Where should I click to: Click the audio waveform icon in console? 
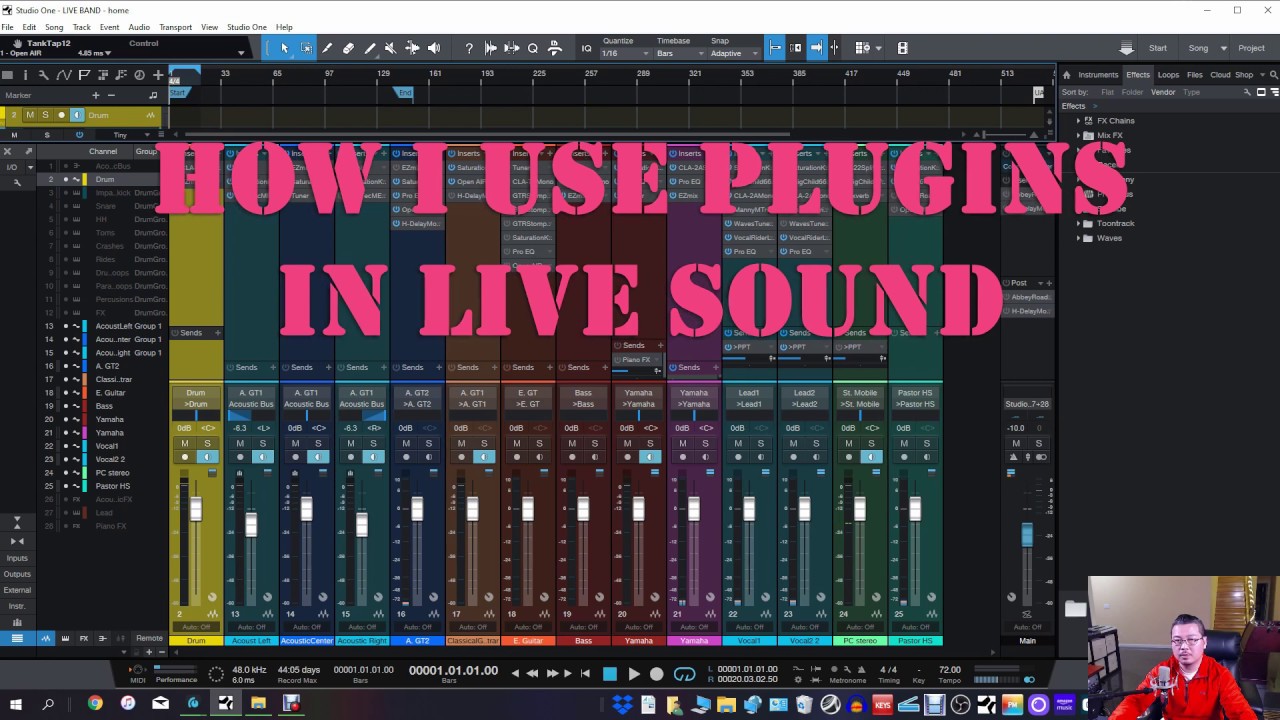[x=46, y=638]
